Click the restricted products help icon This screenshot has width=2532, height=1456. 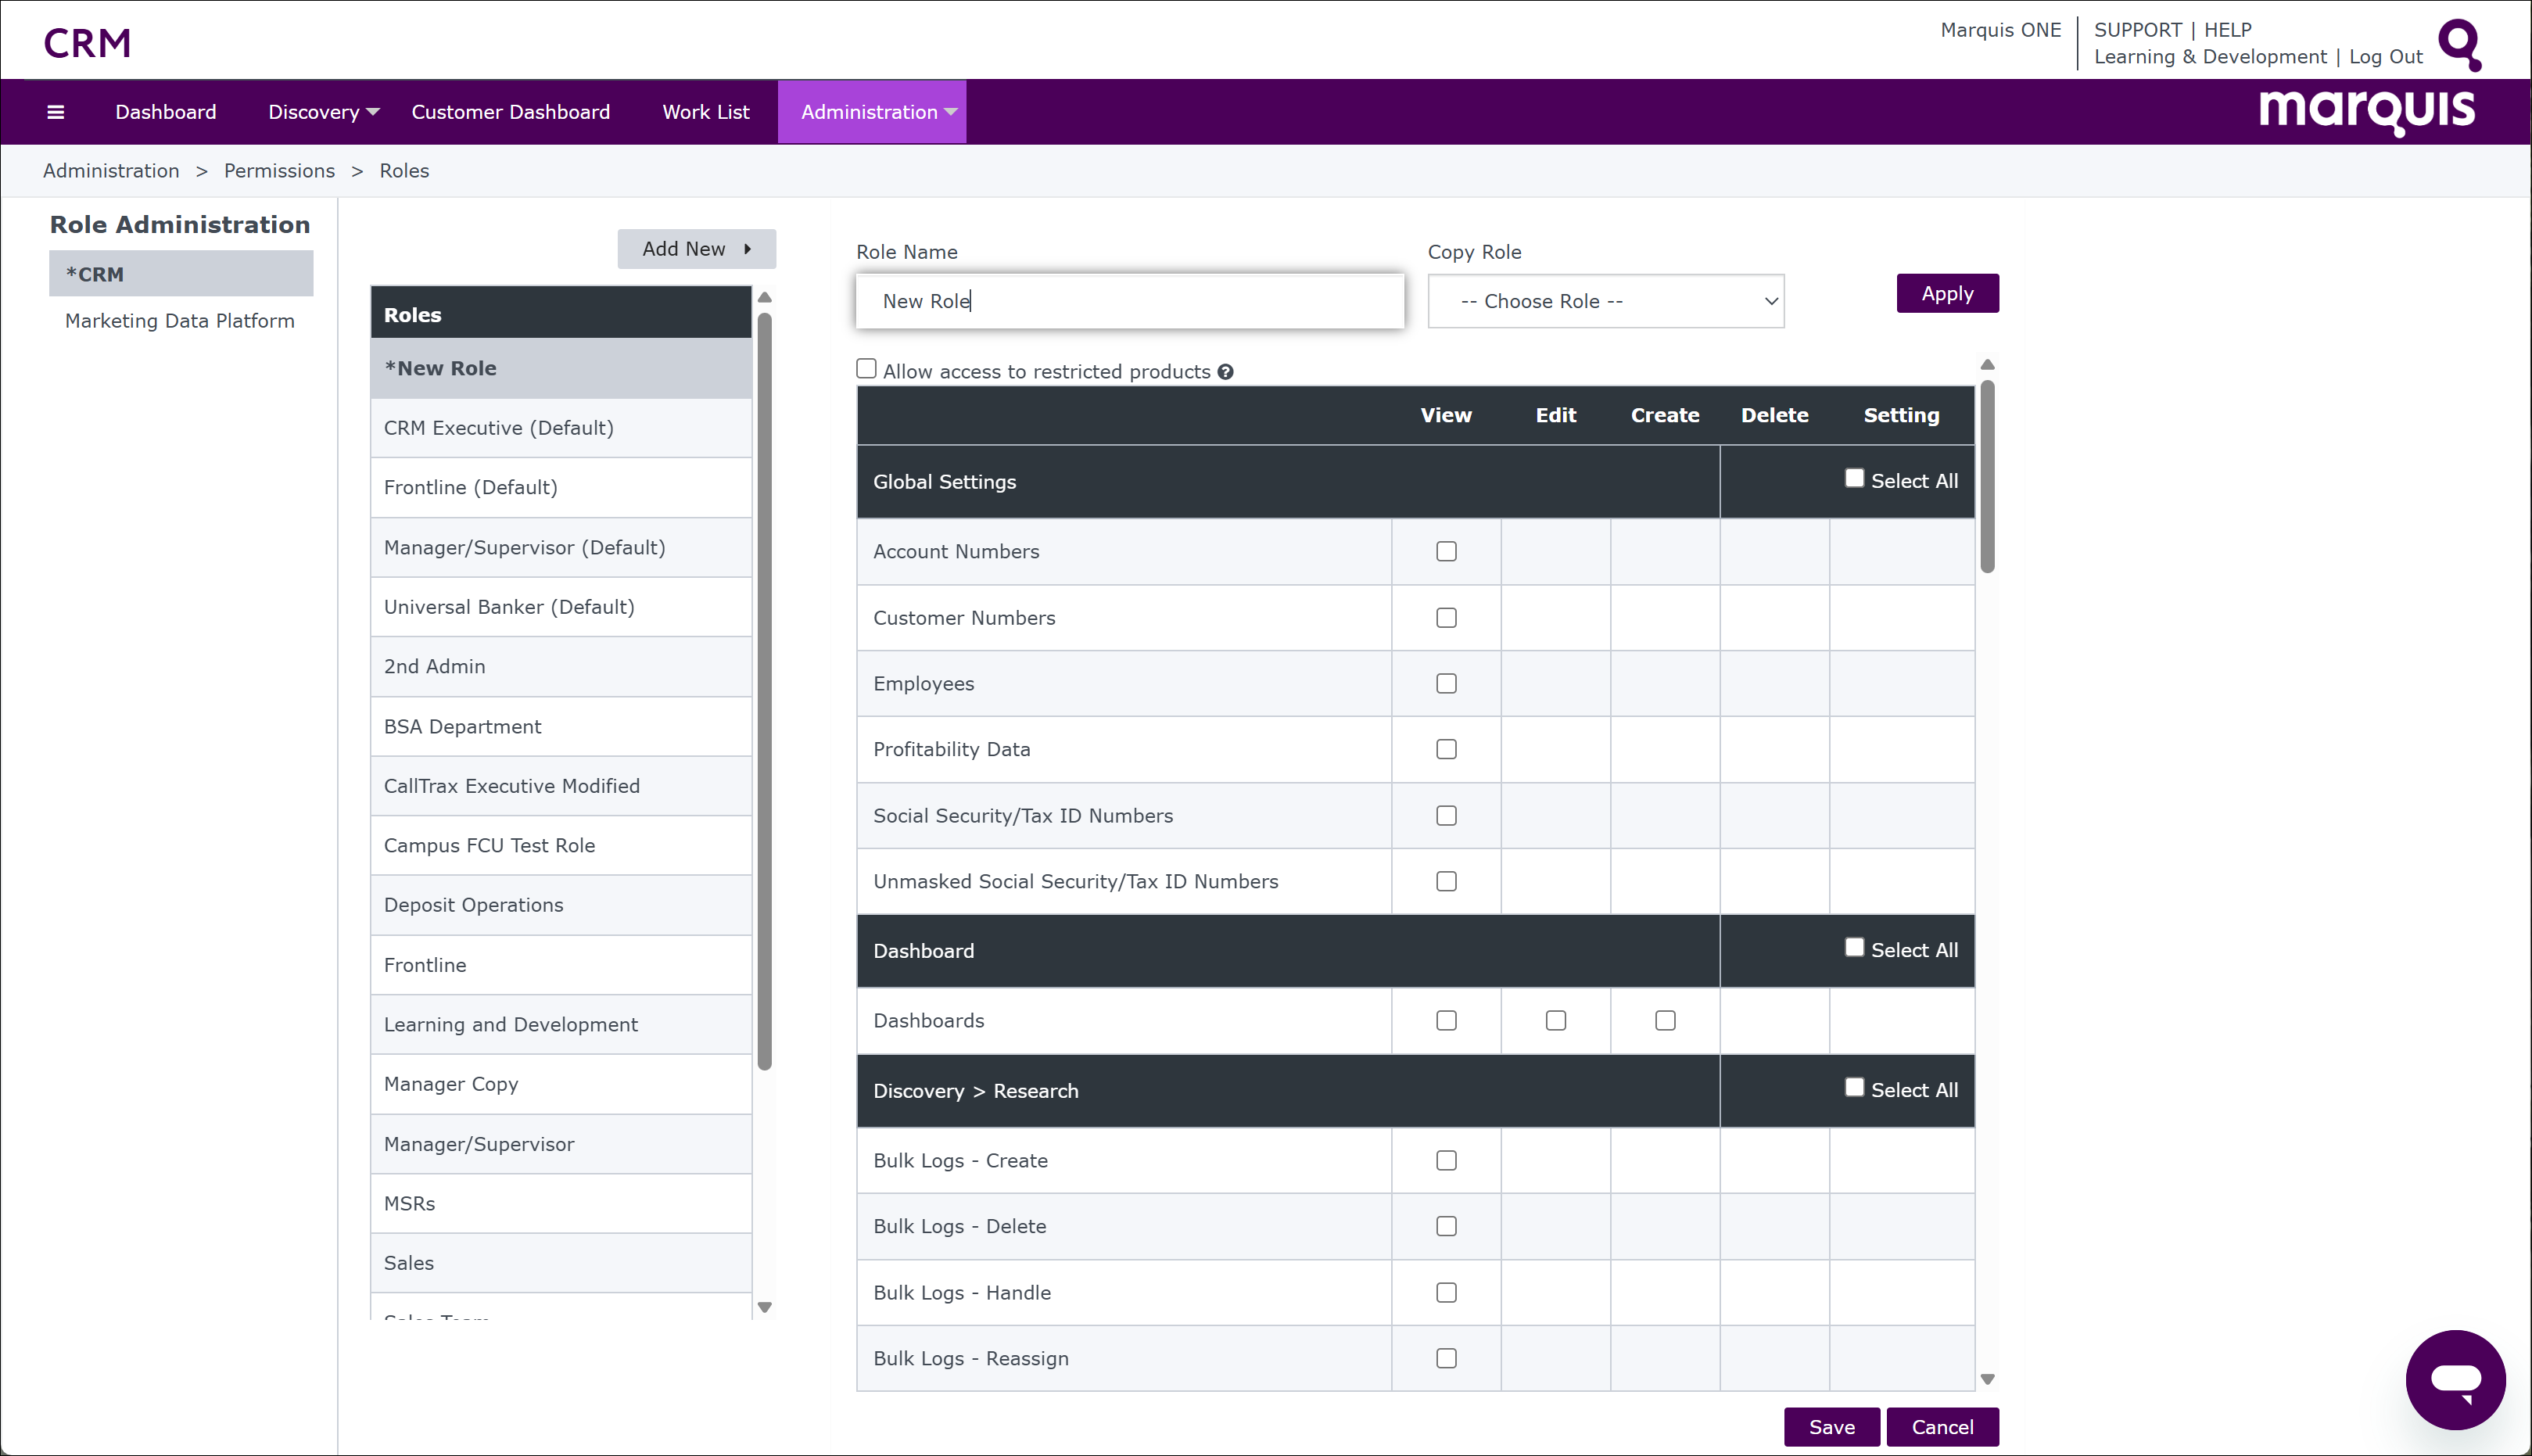point(1225,372)
